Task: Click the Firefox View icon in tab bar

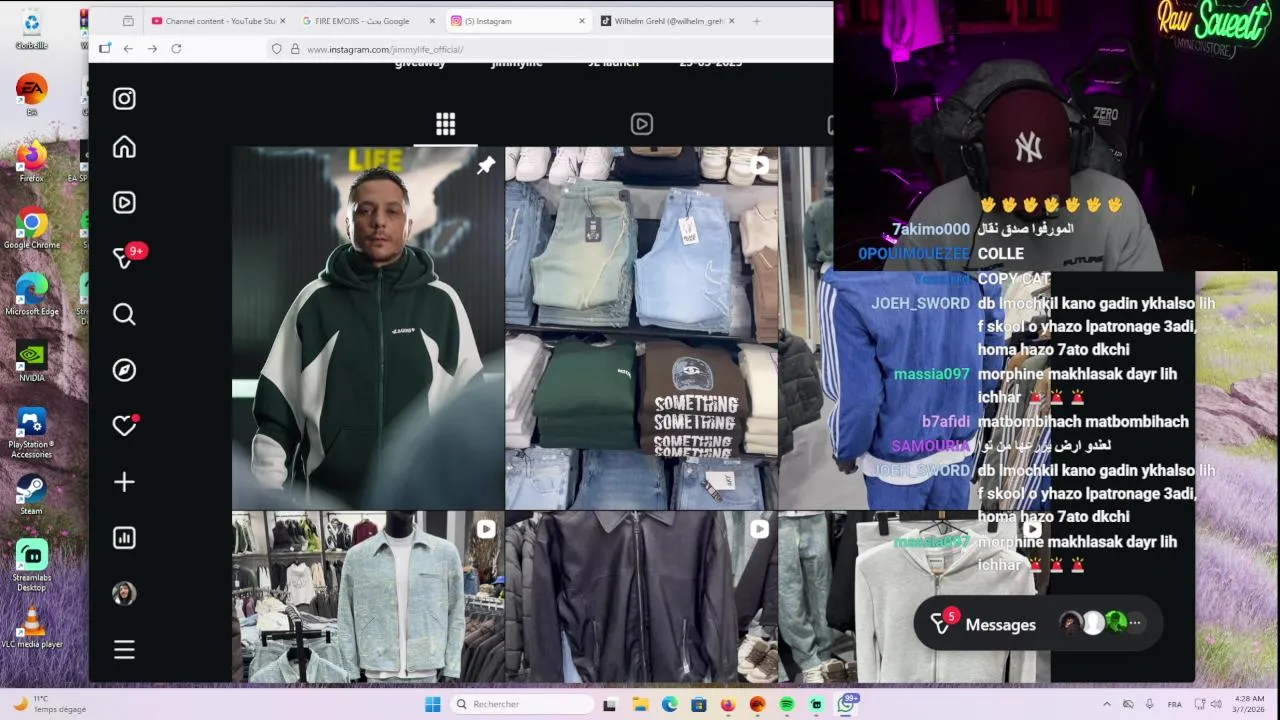Action: [128, 21]
